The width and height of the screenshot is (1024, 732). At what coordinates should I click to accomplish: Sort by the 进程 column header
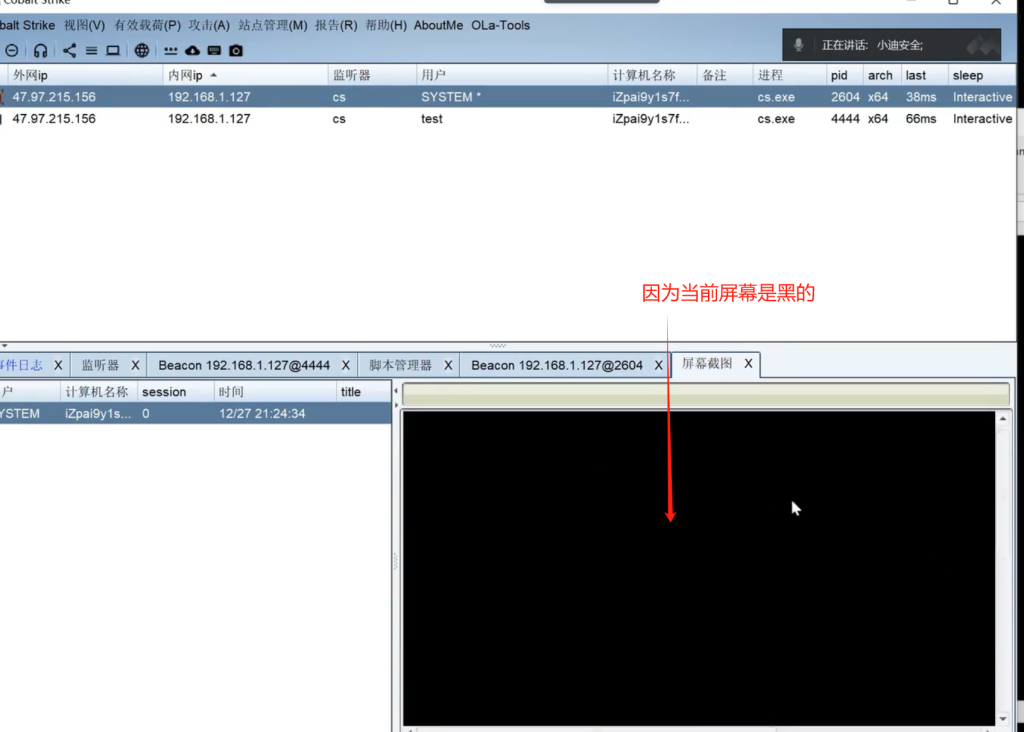(x=790, y=75)
